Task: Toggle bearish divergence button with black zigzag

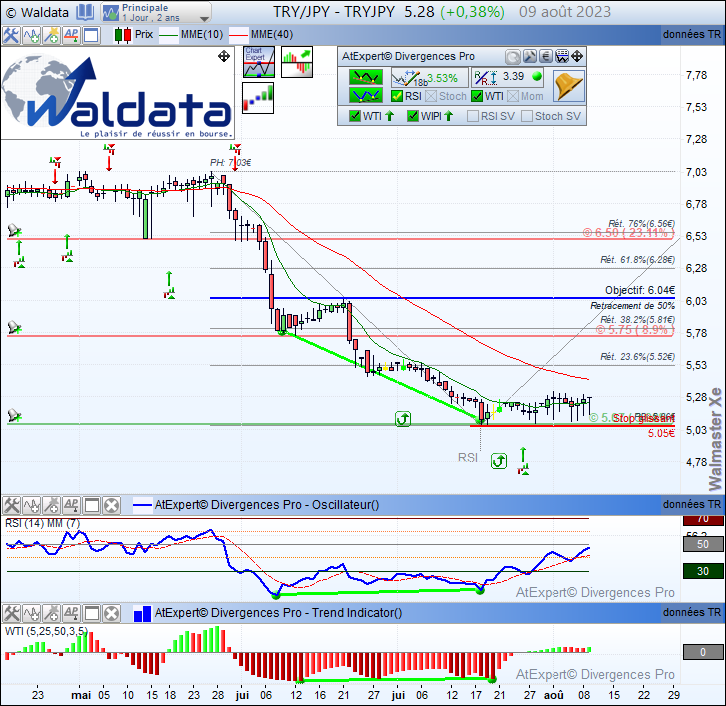Action: coord(366,77)
